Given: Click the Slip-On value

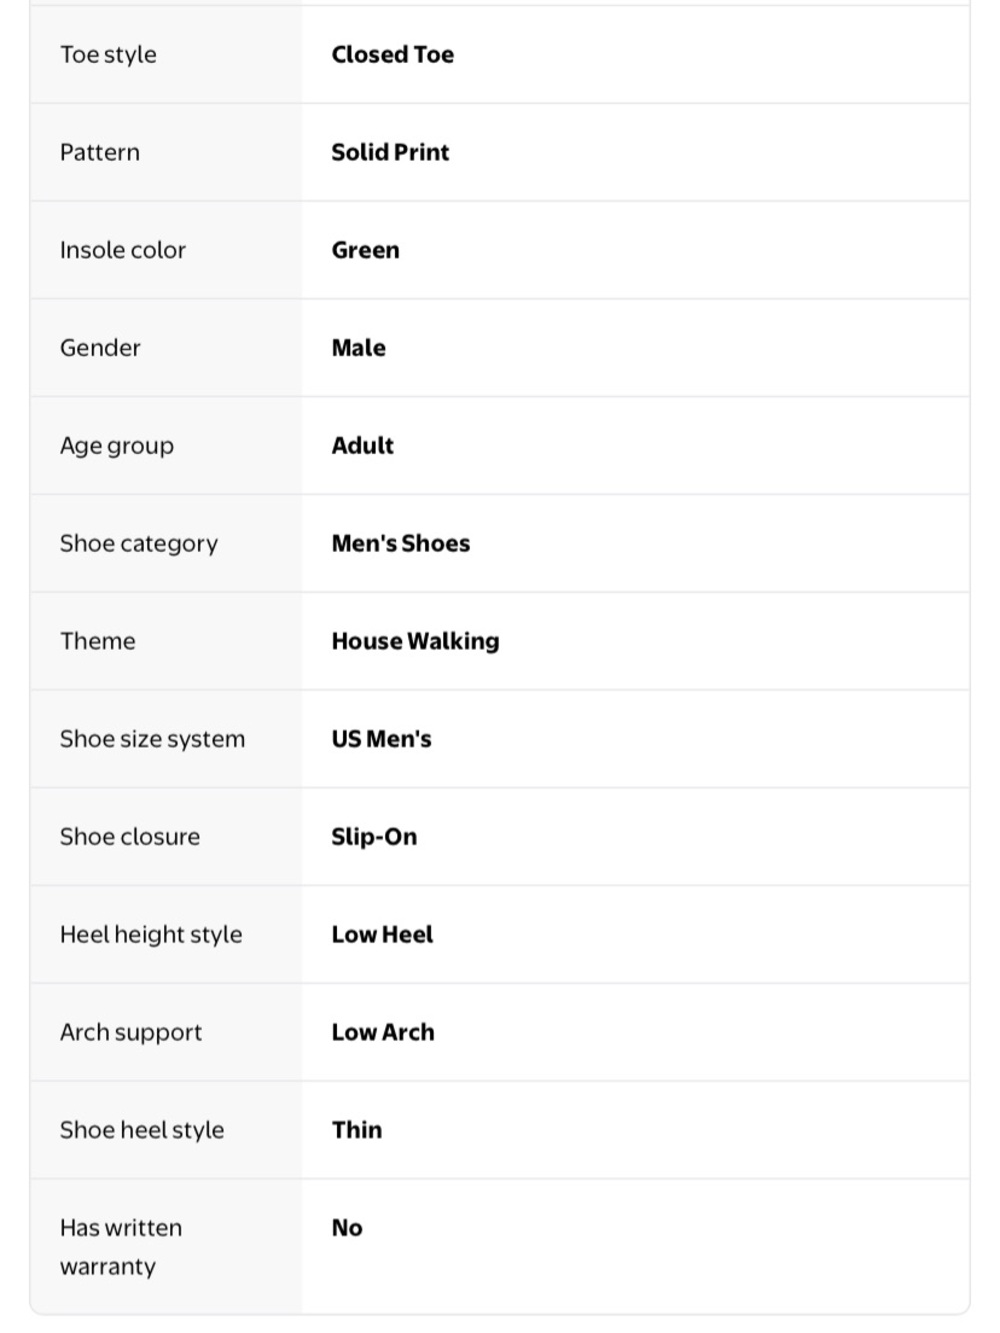Looking at the screenshot, I should (375, 837).
